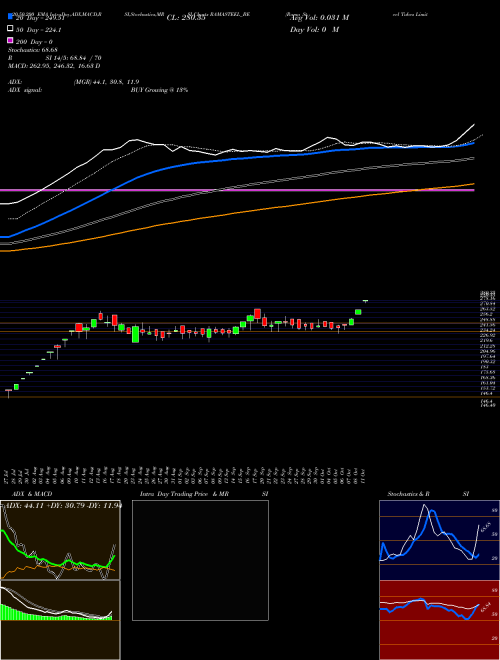Click the red-background RSI chart panel
Screen dimensions: 500x660
tap(439, 620)
